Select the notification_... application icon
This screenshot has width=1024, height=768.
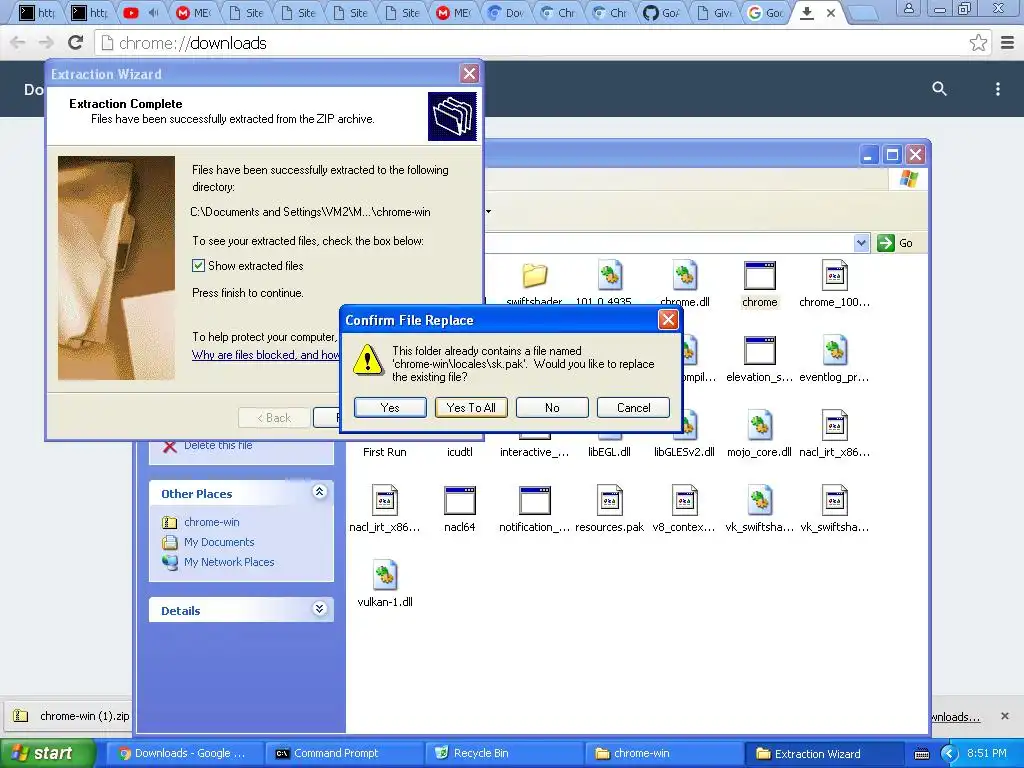click(x=534, y=501)
